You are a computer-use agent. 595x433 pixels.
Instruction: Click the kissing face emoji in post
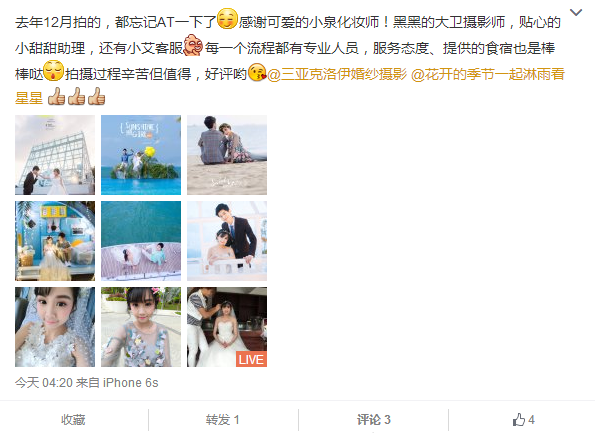257,72
